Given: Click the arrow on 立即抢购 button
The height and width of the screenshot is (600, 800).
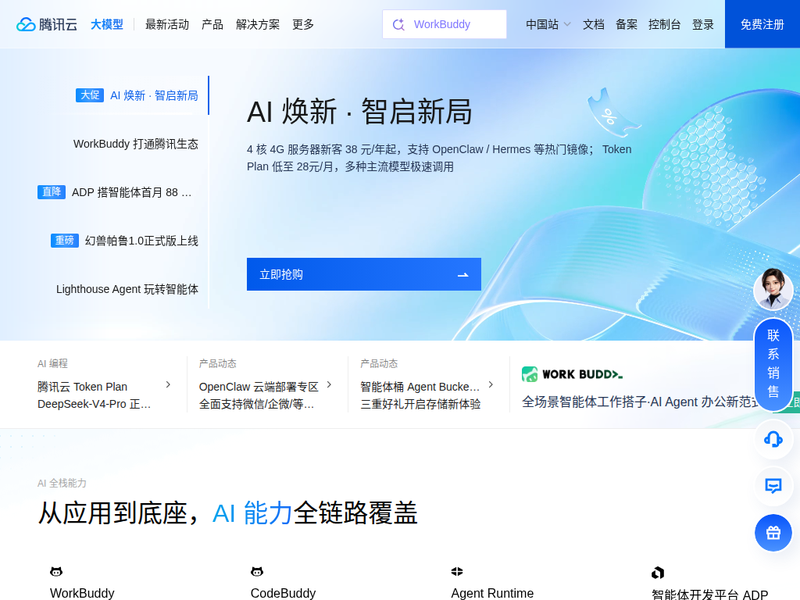Looking at the screenshot, I should pos(463,275).
